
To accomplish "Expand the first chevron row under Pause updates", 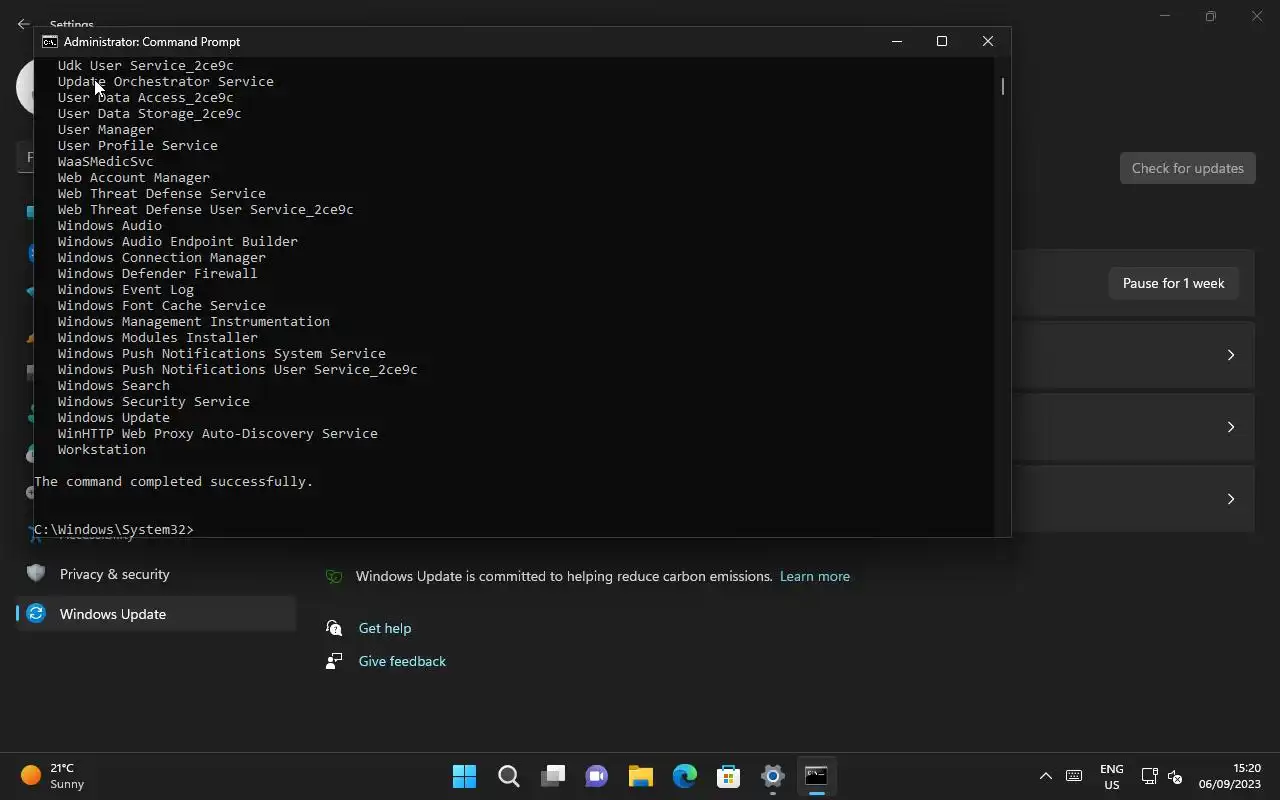I will pyautogui.click(x=1231, y=355).
